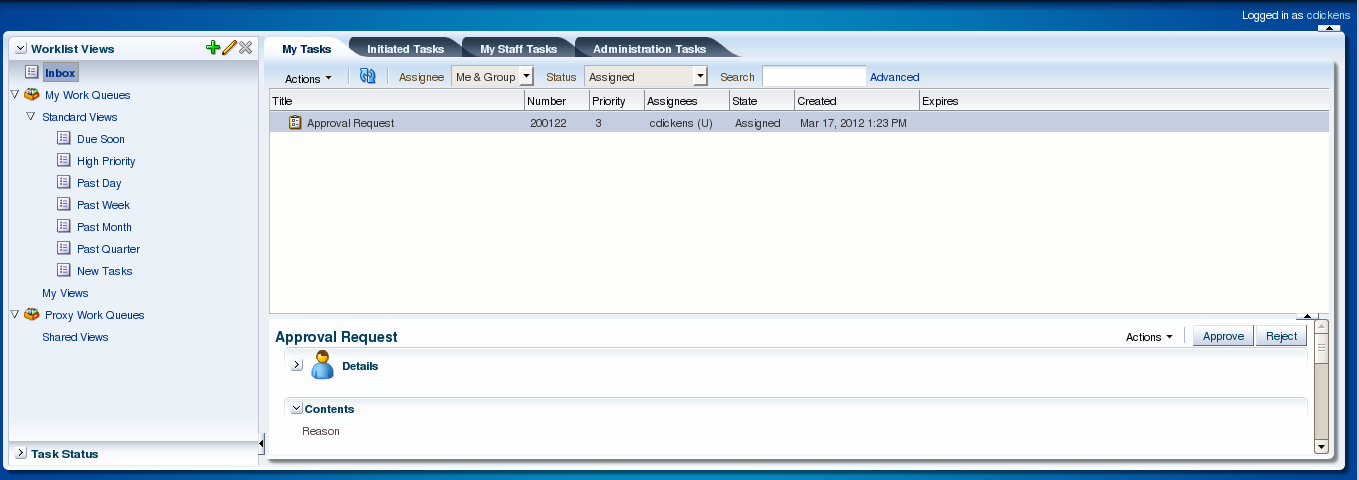The height and width of the screenshot is (480, 1359).
Task: Open the Assignee dropdown showing Me & Group
Action: [x=527, y=76]
